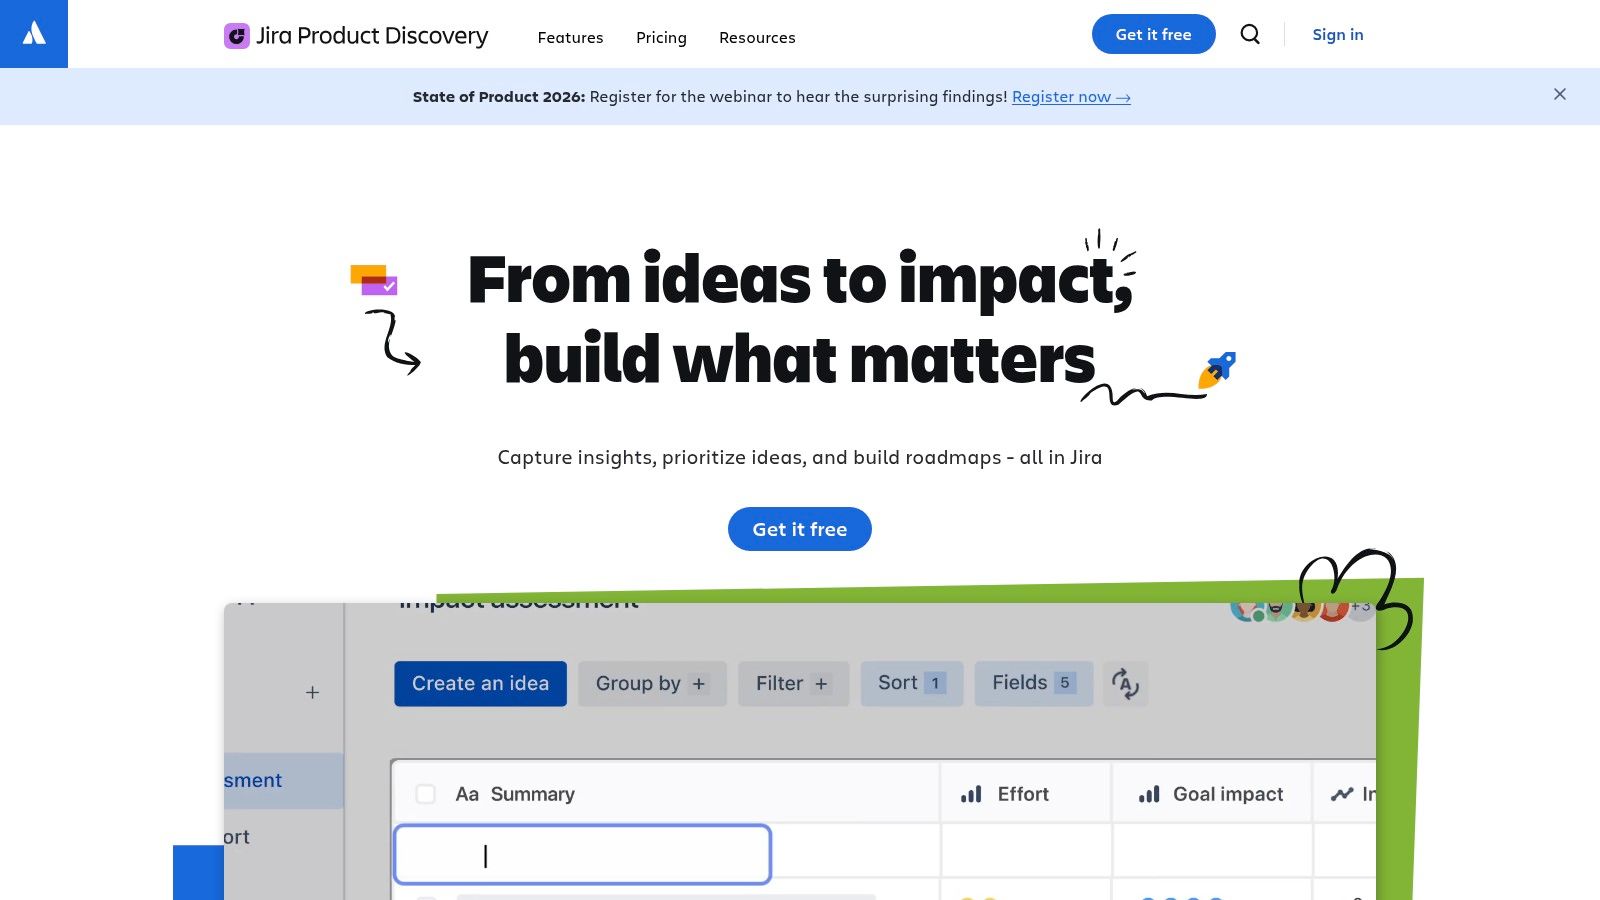Follow the Register now webinar link

pyautogui.click(x=1071, y=97)
